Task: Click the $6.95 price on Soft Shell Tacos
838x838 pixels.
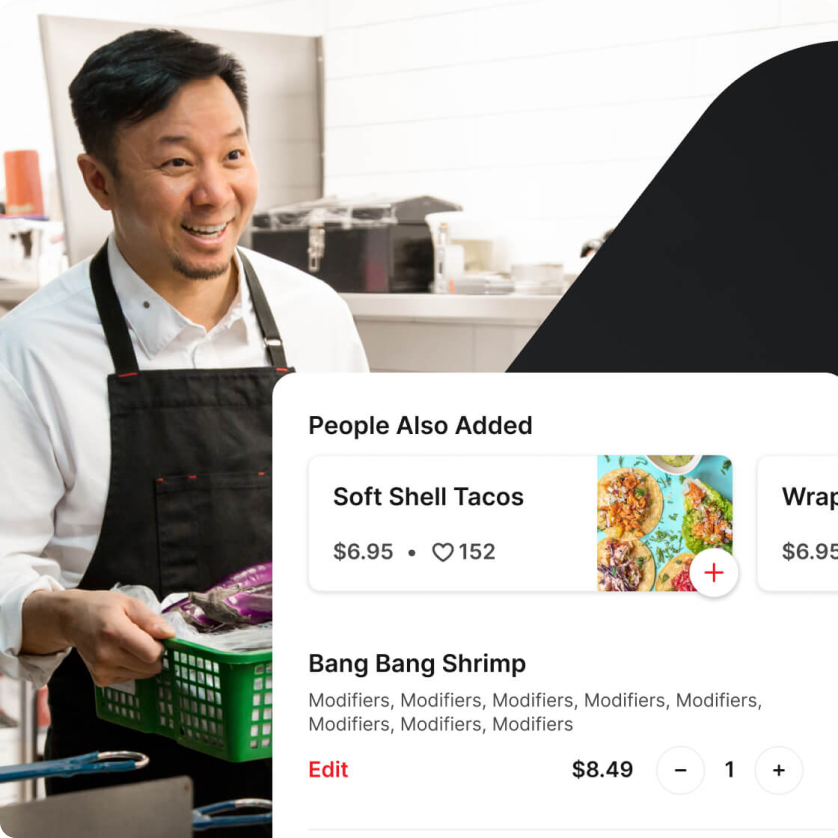Action: pyautogui.click(x=363, y=552)
